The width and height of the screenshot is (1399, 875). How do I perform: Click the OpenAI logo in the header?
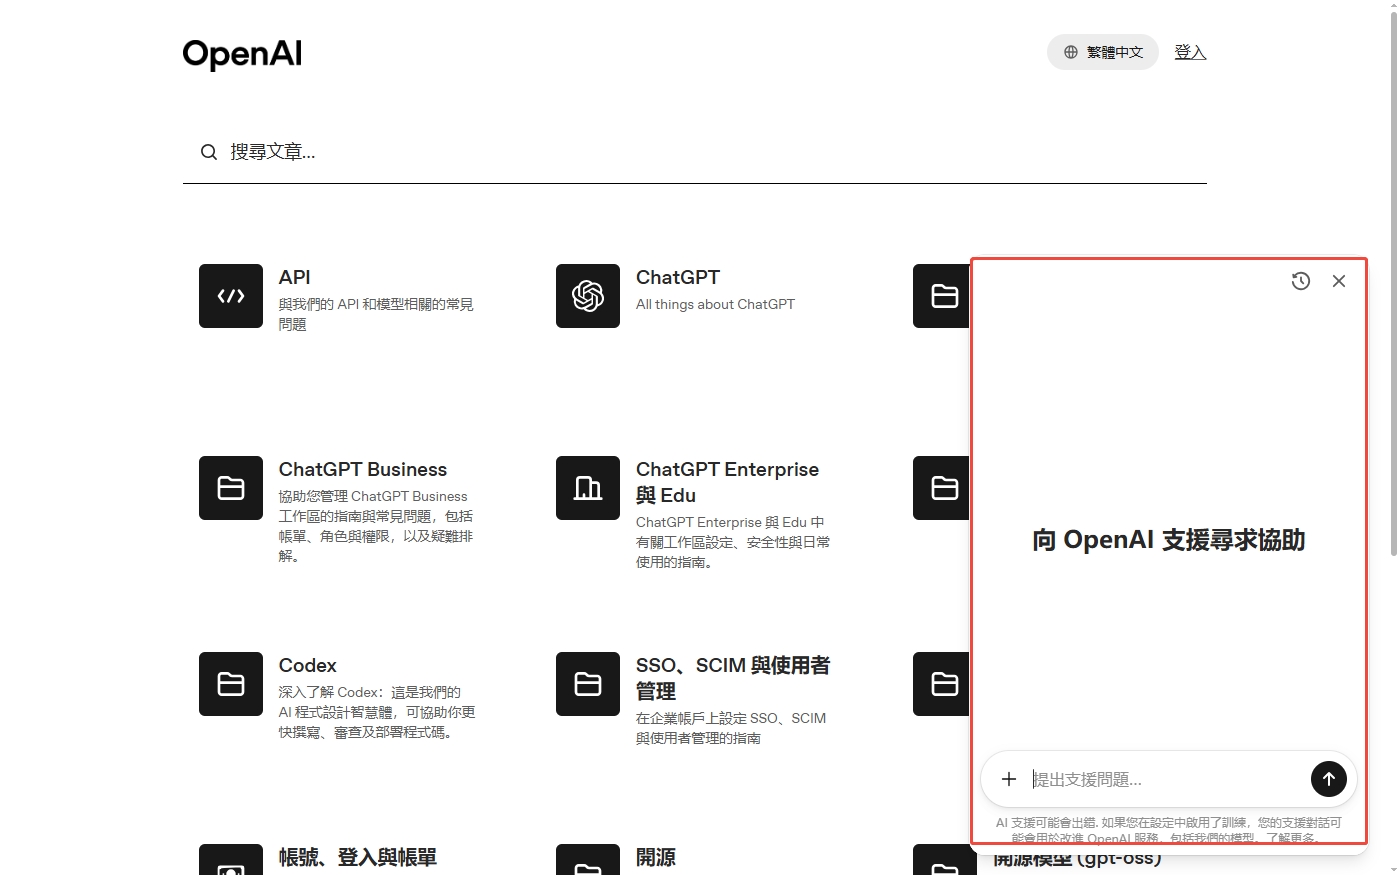tap(242, 53)
